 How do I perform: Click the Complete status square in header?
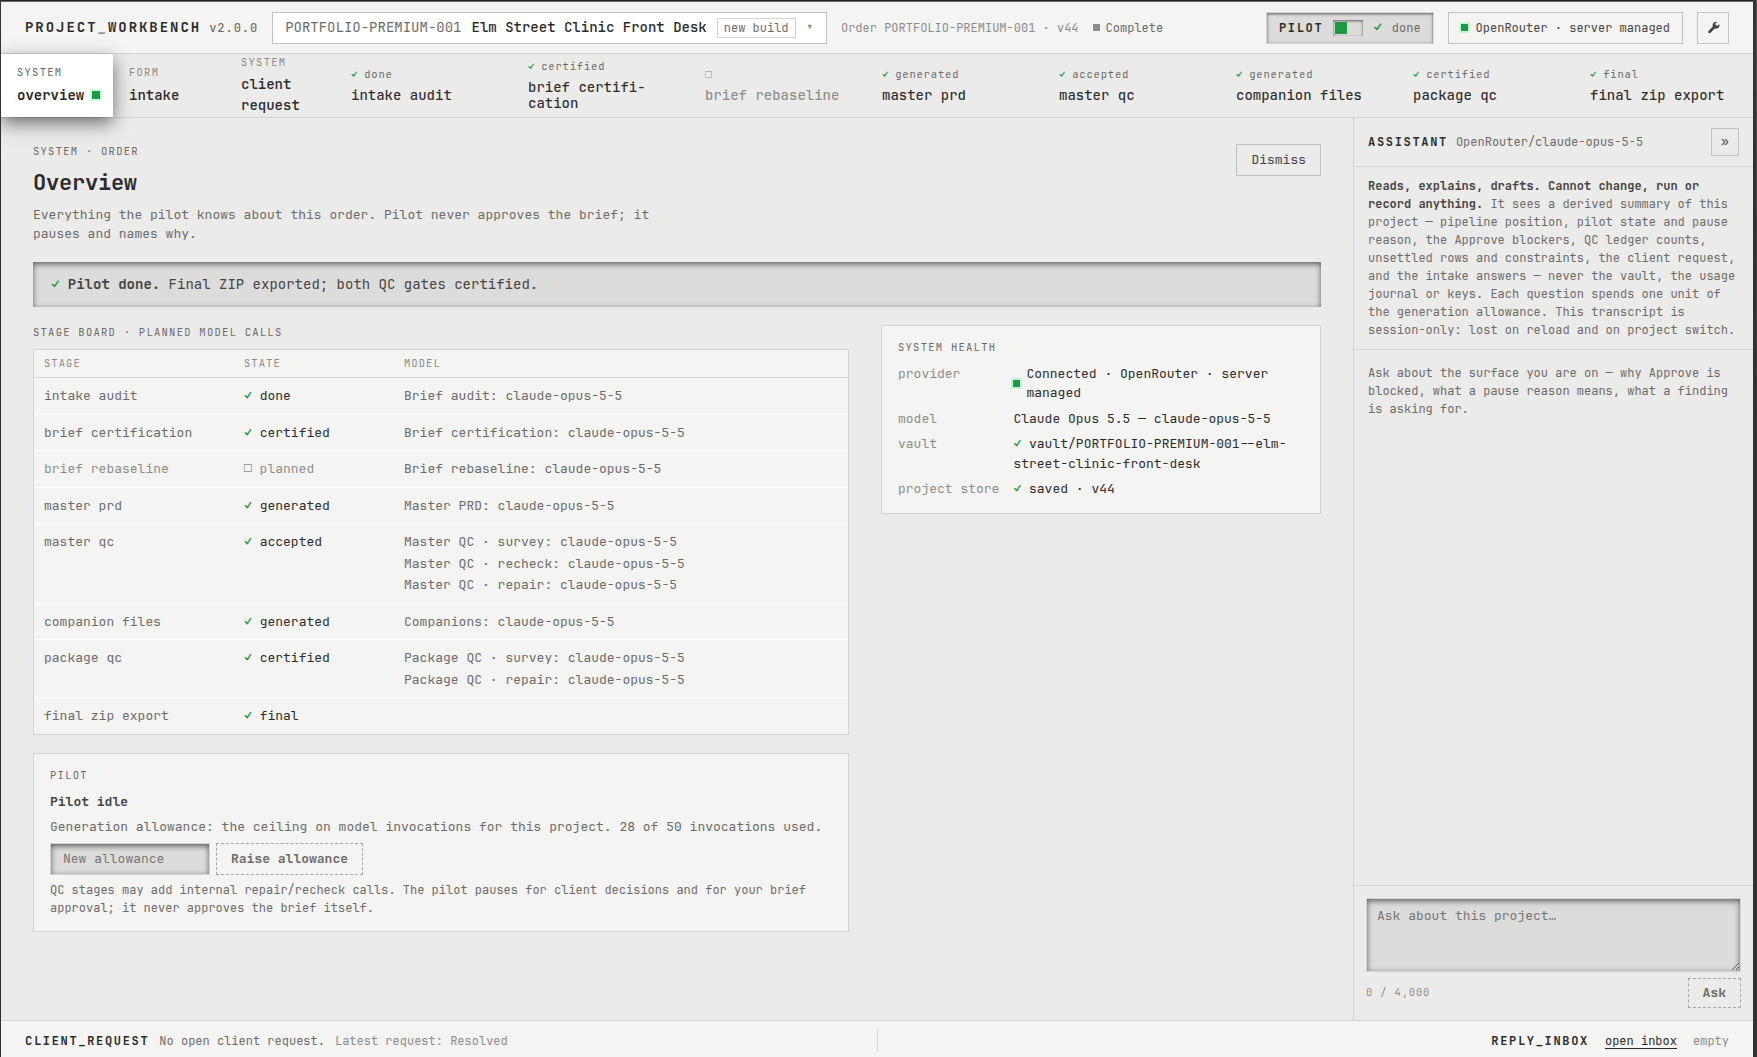tap(1096, 28)
